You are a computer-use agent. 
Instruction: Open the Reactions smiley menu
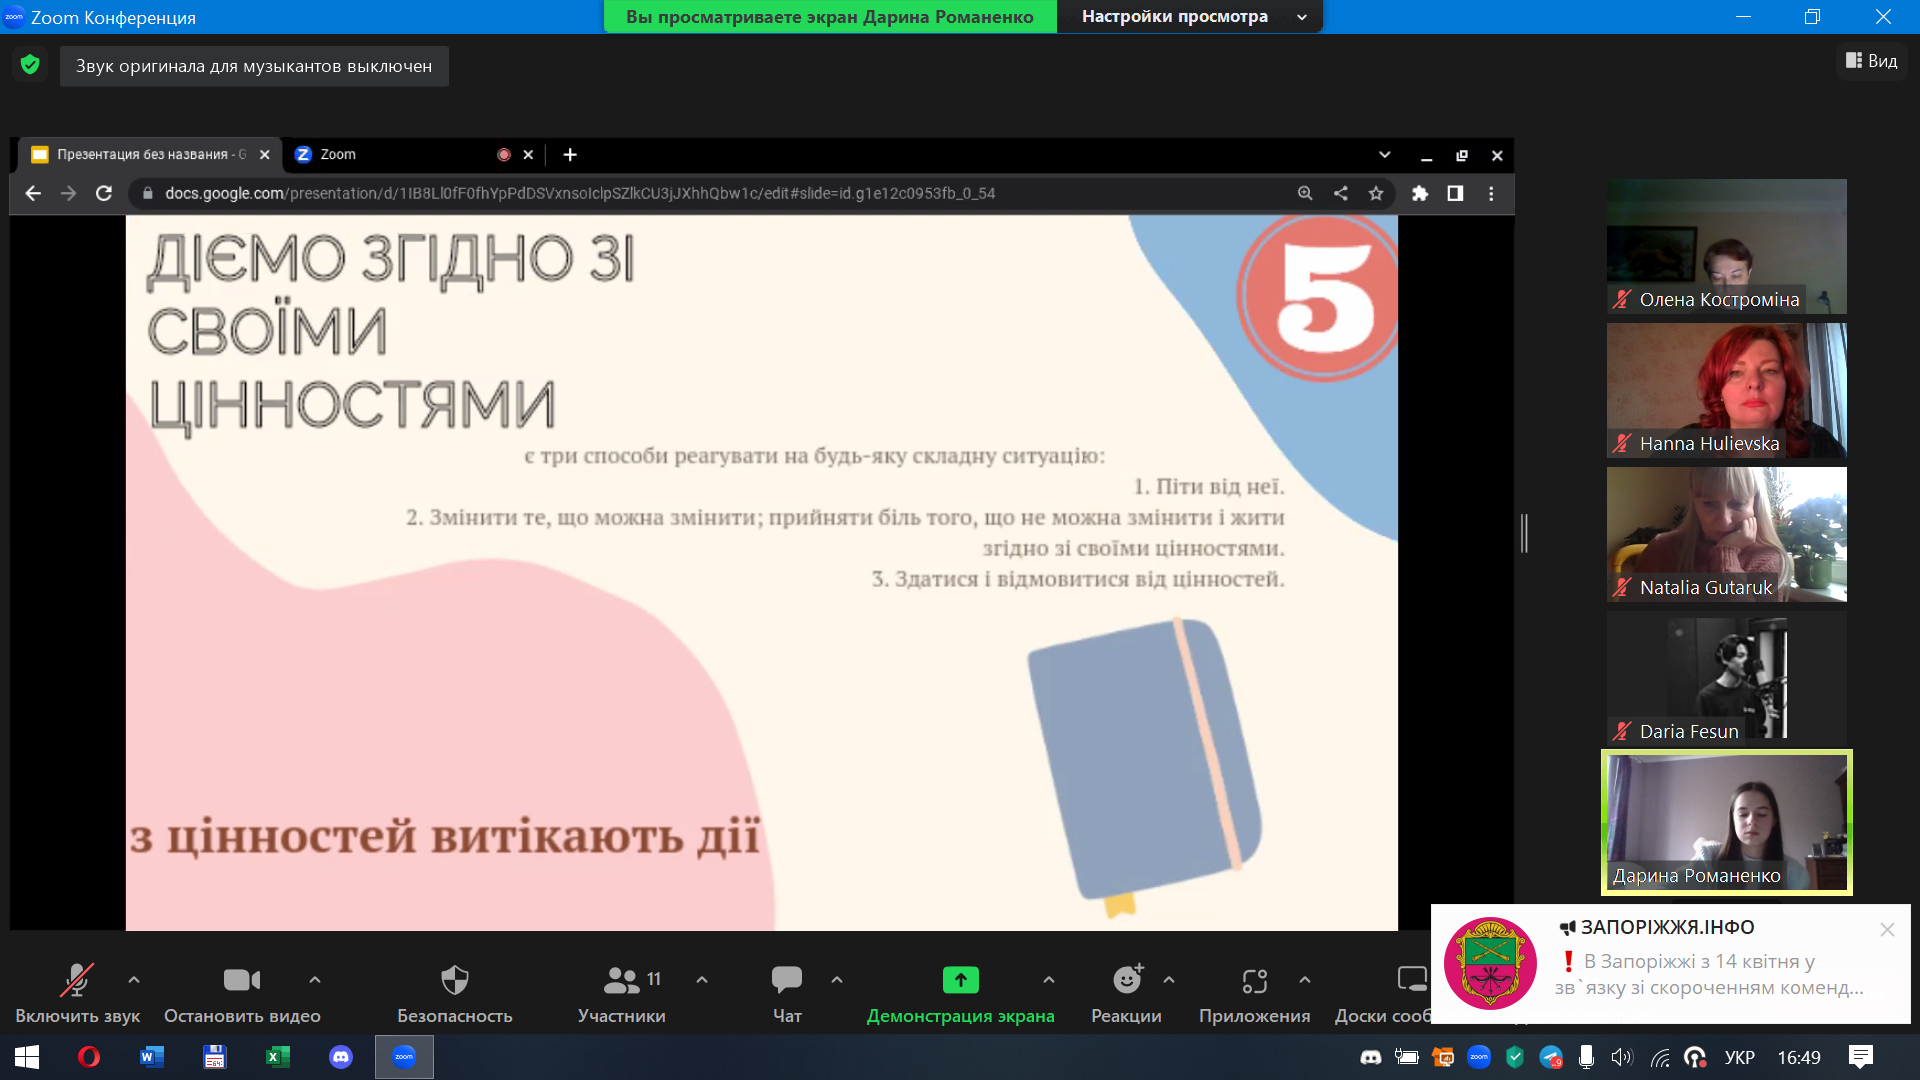(x=1127, y=980)
